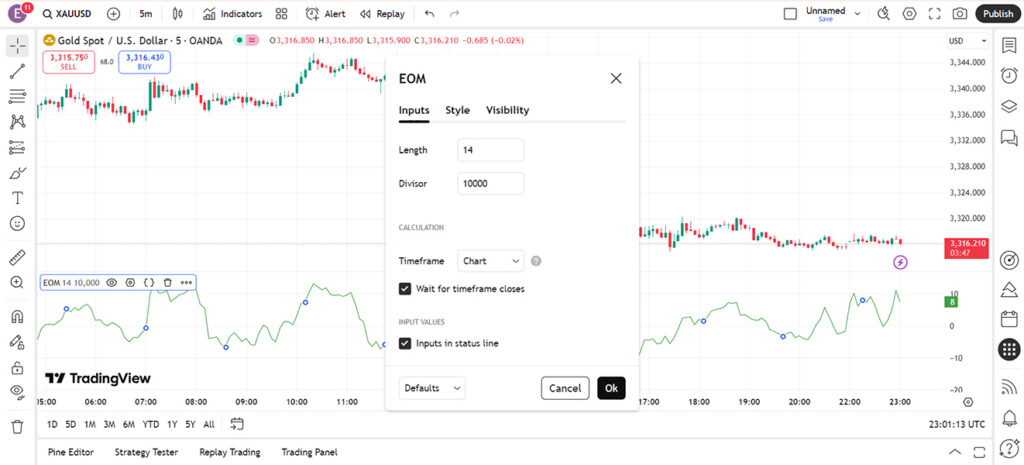Screen dimensions: 1024x465
Task: Open the patterns drawing tool
Action: (x=18, y=121)
